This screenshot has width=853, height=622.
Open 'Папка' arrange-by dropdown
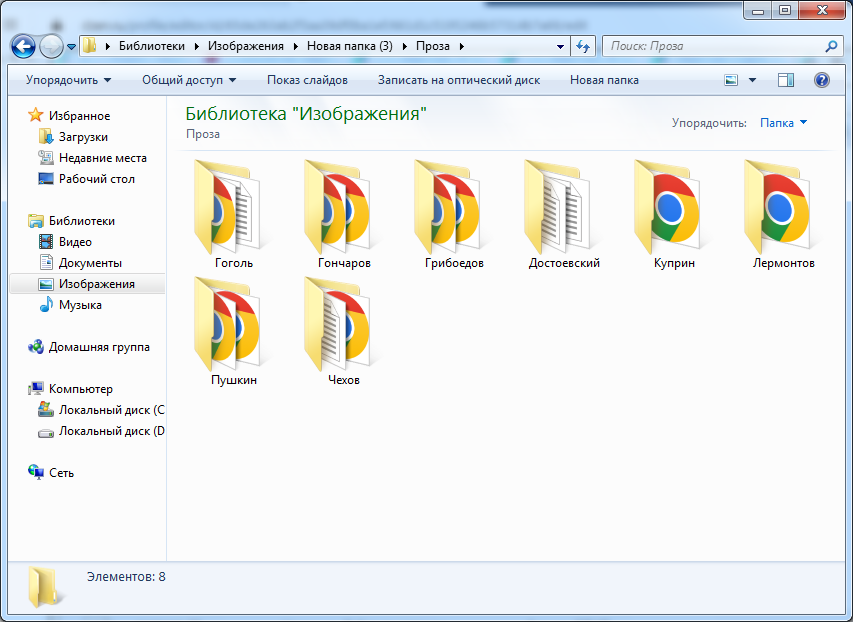click(x=783, y=123)
